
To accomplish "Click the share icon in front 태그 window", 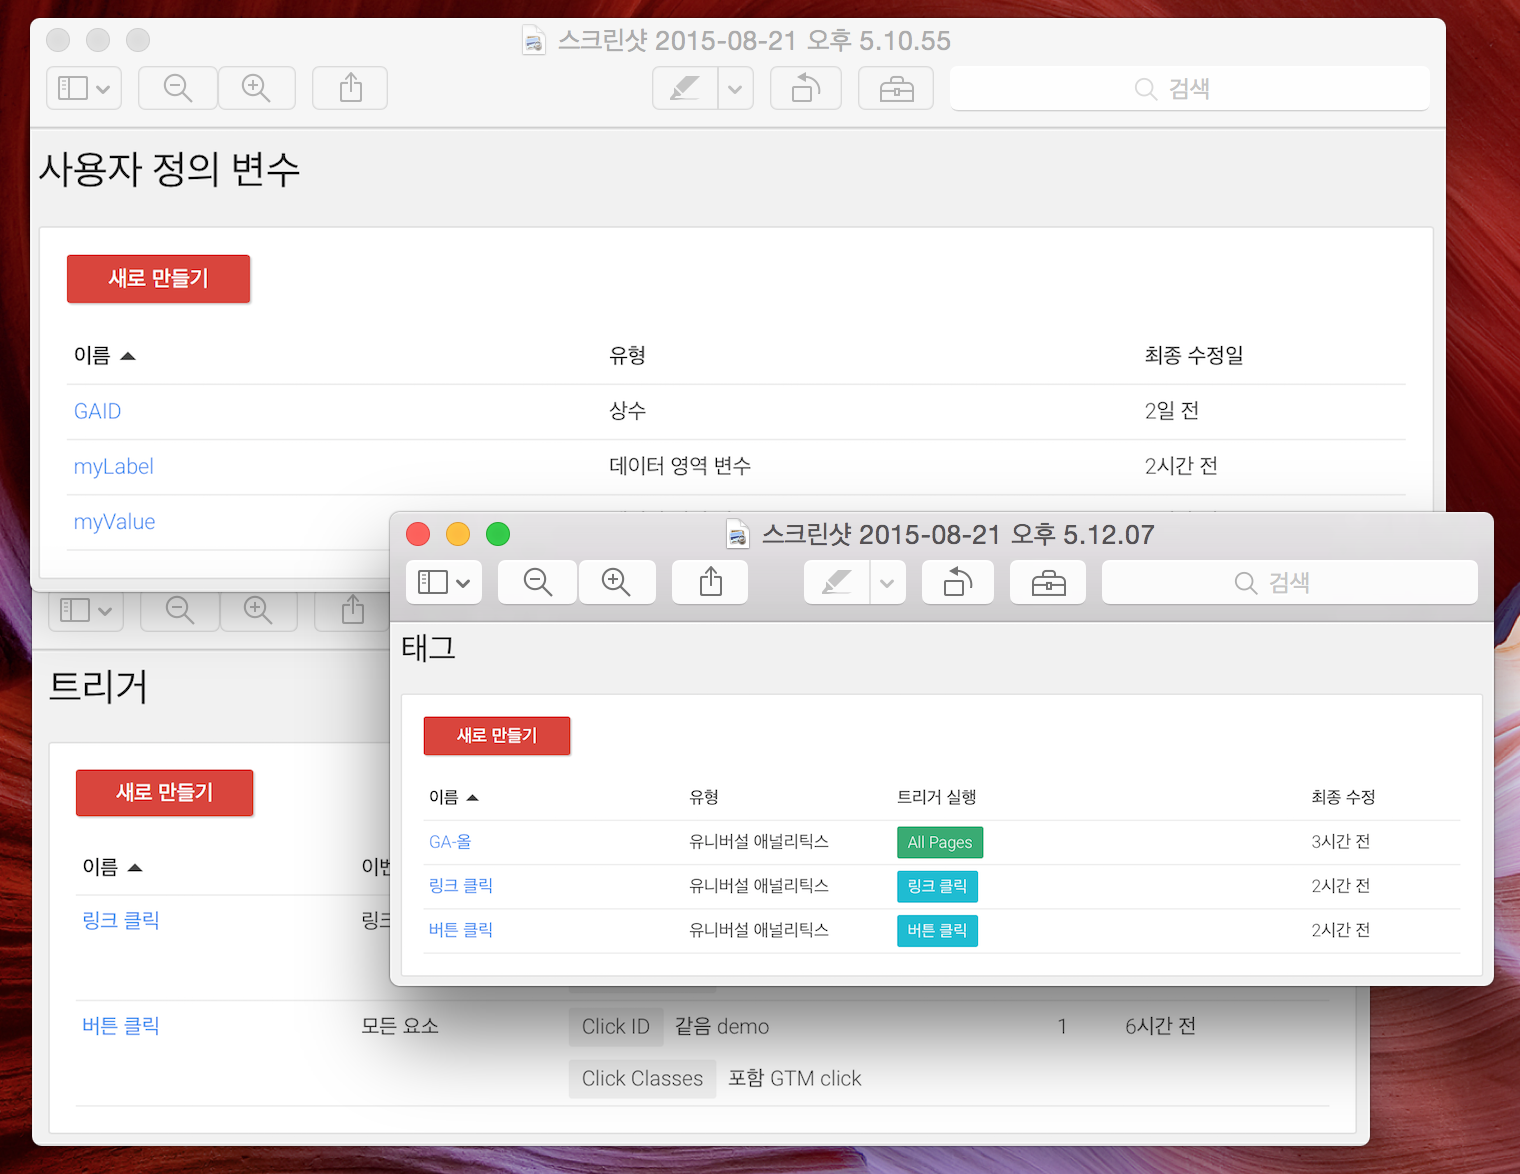I will (710, 582).
